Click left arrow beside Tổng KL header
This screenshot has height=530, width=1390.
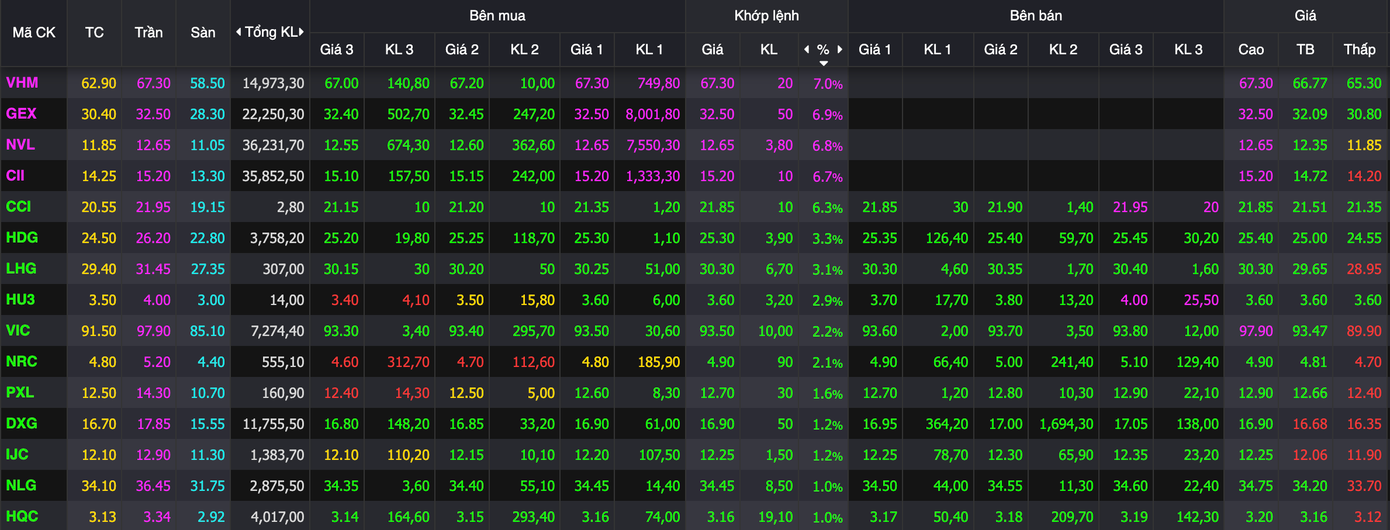[x=237, y=32]
